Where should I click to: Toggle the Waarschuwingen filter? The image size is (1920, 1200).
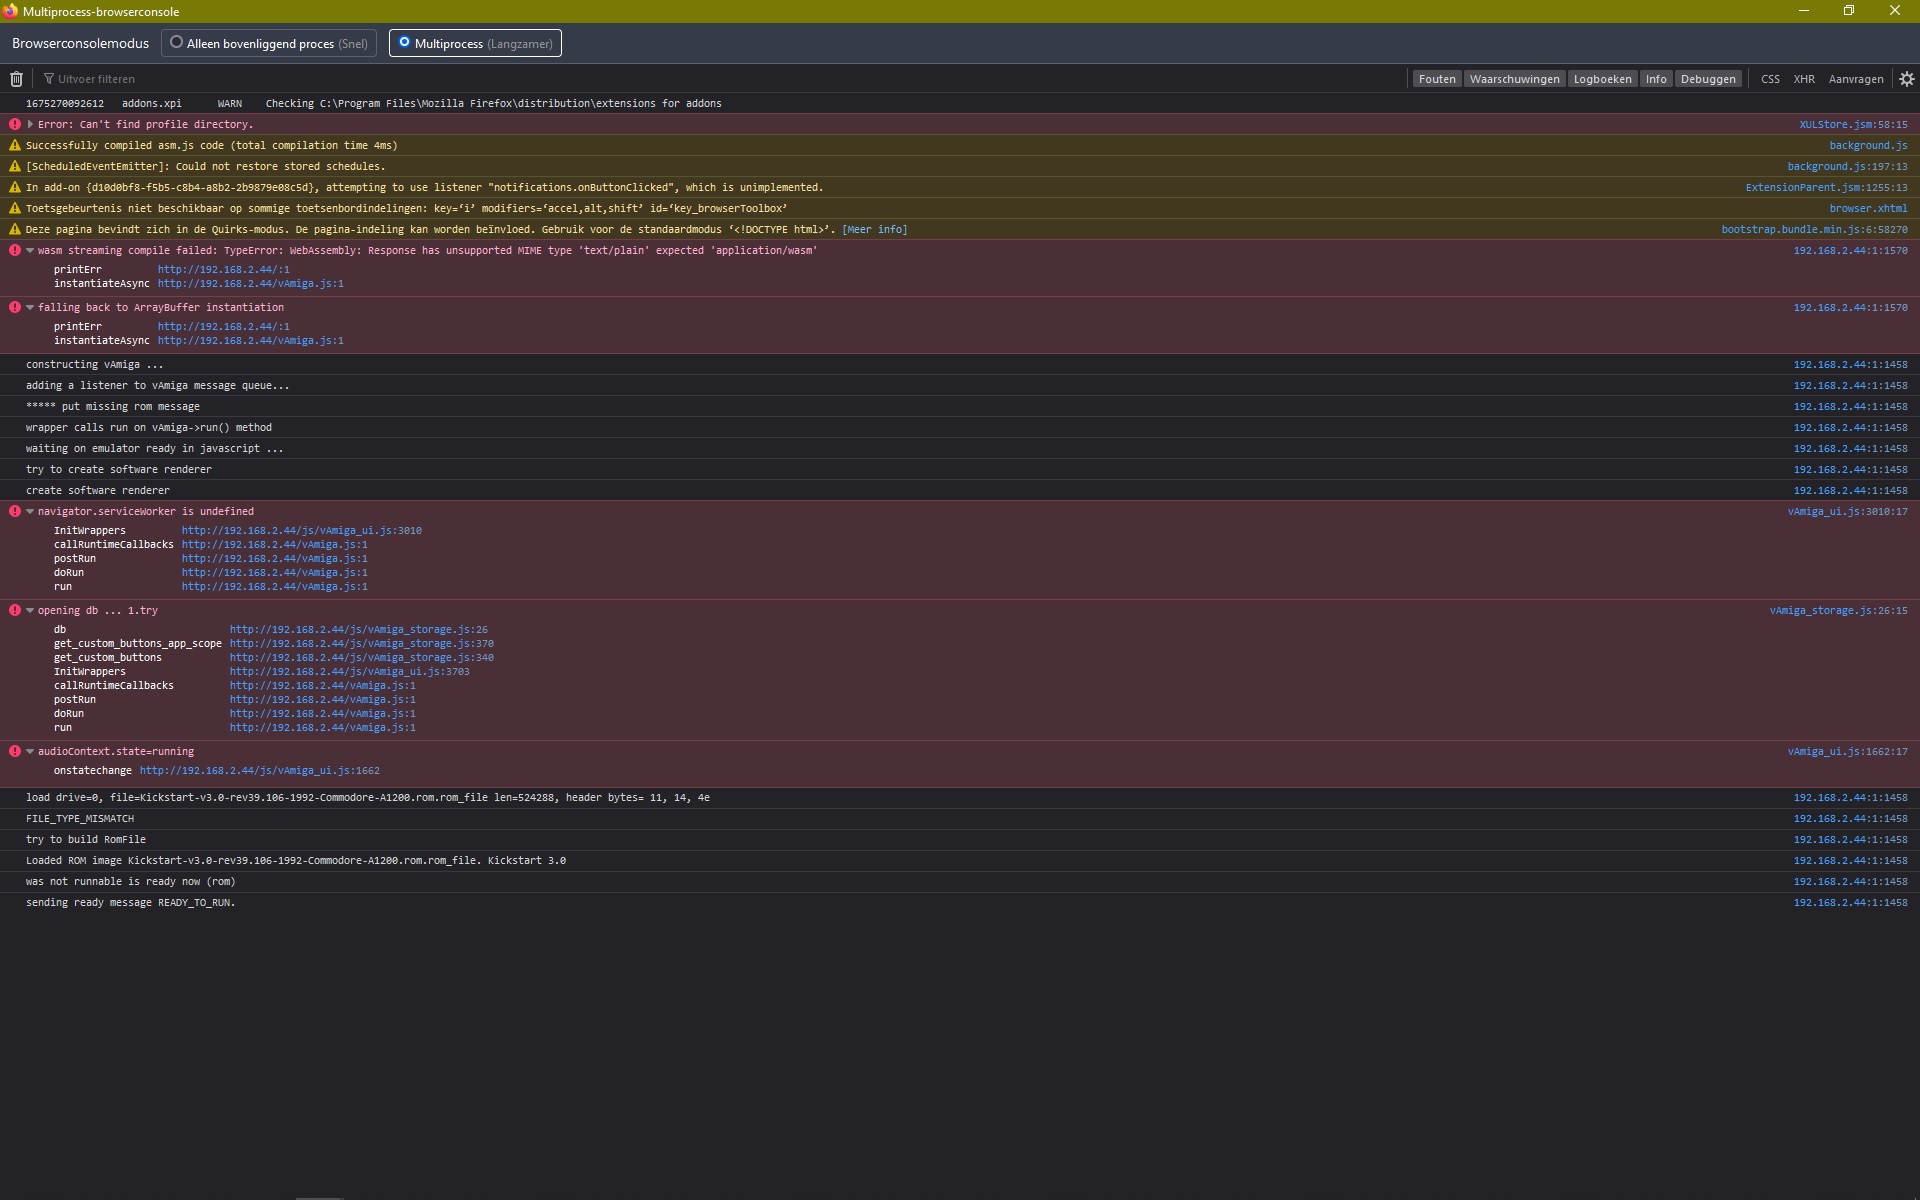pyautogui.click(x=1514, y=79)
